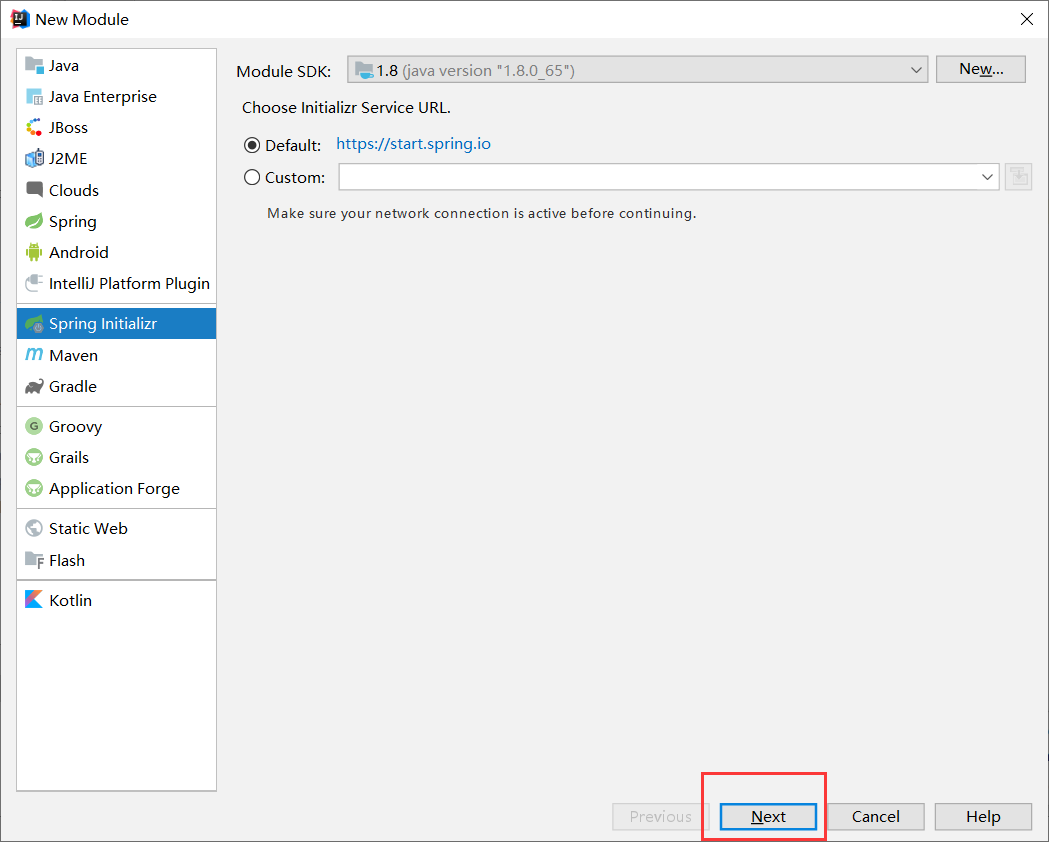Select the Custom URL radio button
1049x842 pixels.
click(x=252, y=177)
